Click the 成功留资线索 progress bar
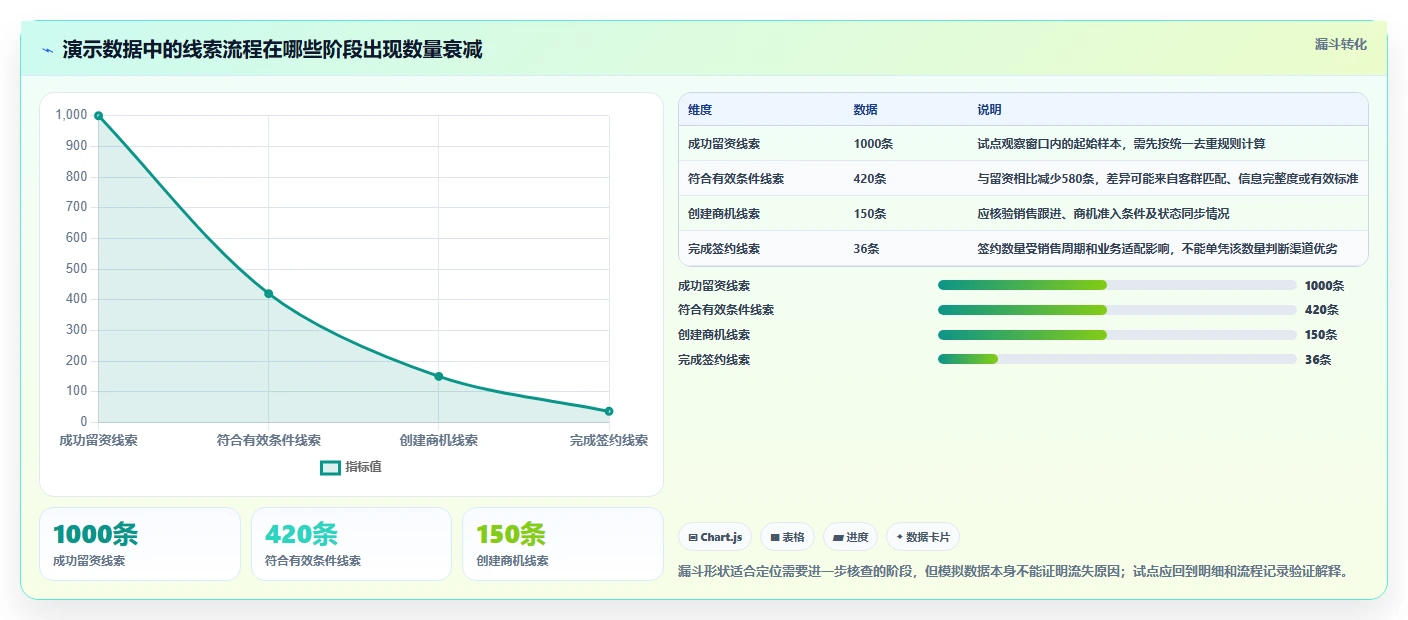This screenshot has height=620, width=1408. click(1117, 285)
